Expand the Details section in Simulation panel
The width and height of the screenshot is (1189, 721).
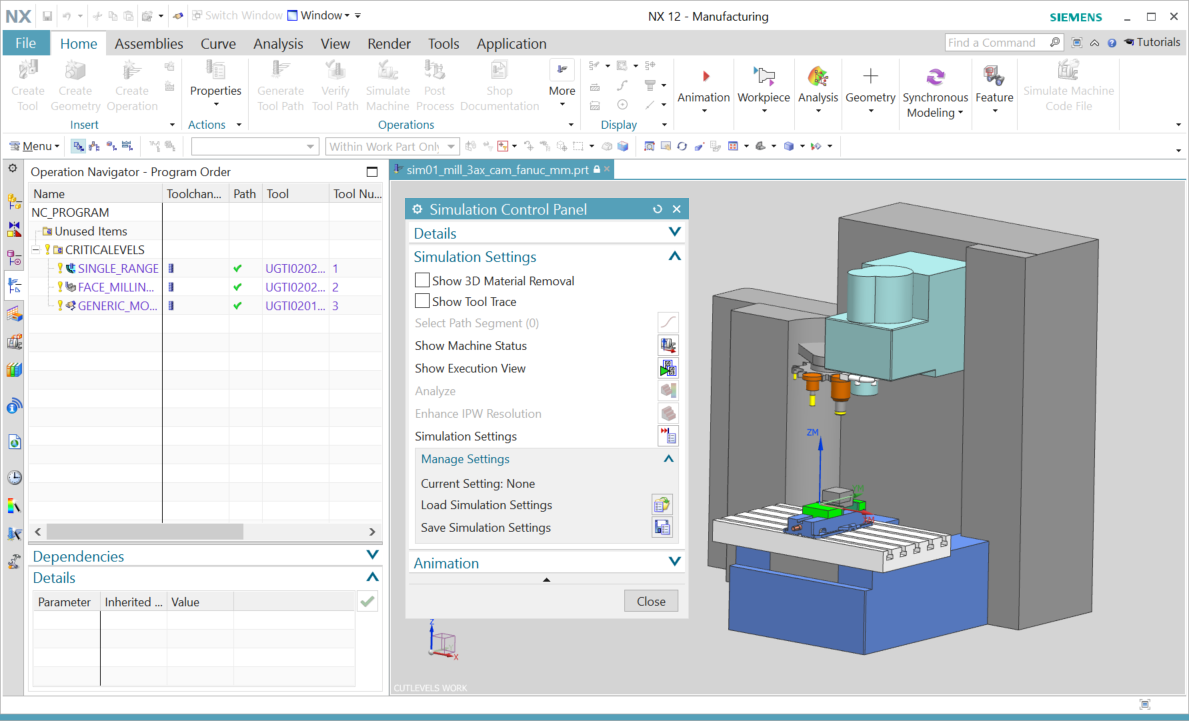tap(674, 232)
